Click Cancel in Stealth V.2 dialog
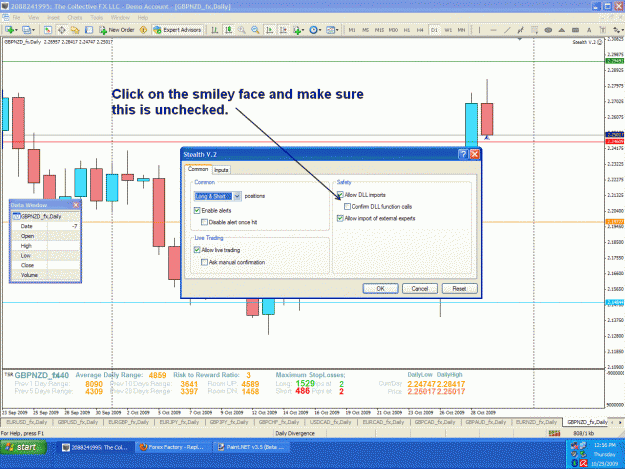Screen dimensions: 625x469 pos(420,288)
